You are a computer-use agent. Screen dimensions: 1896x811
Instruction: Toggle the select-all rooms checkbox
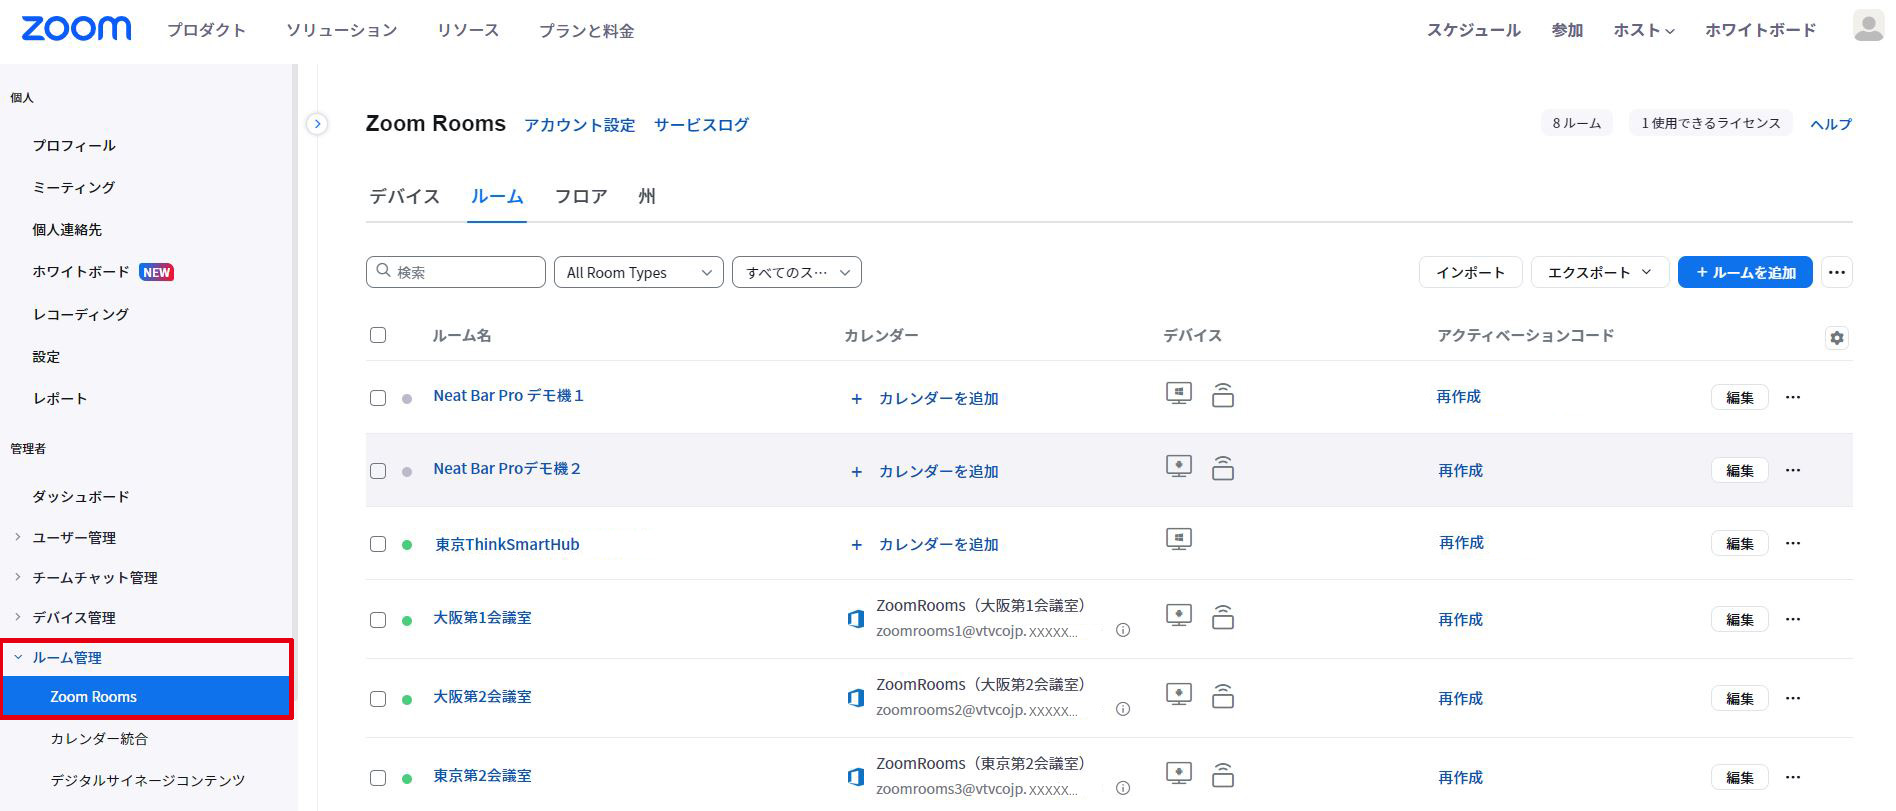coord(378,335)
